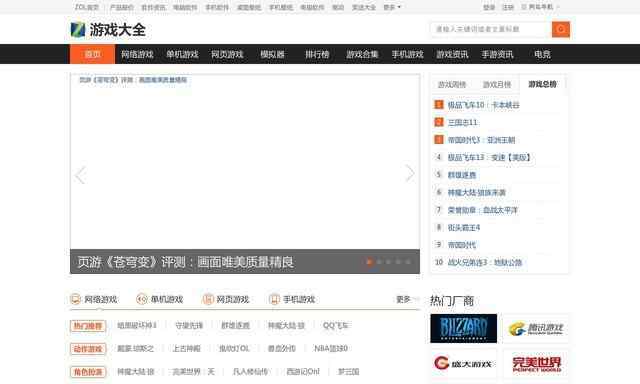Open 手游资讯 in the navigation bar
The height and width of the screenshot is (384, 640).
pos(497,54)
